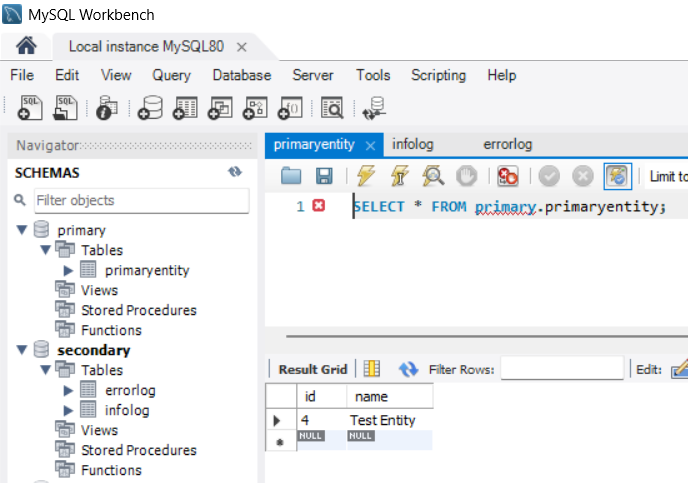Switch to the infolog query tab
The width and height of the screenshot is (688, 483).
[x=412, y=144]
